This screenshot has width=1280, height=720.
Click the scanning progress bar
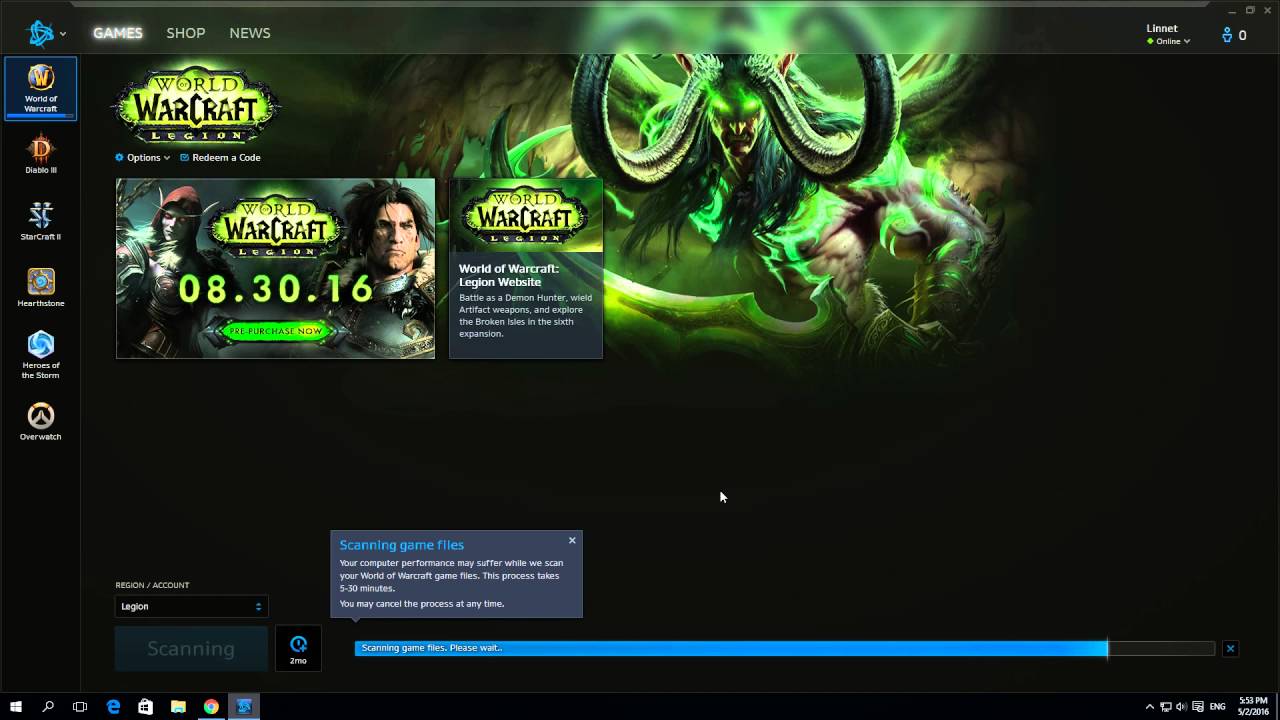785,648
